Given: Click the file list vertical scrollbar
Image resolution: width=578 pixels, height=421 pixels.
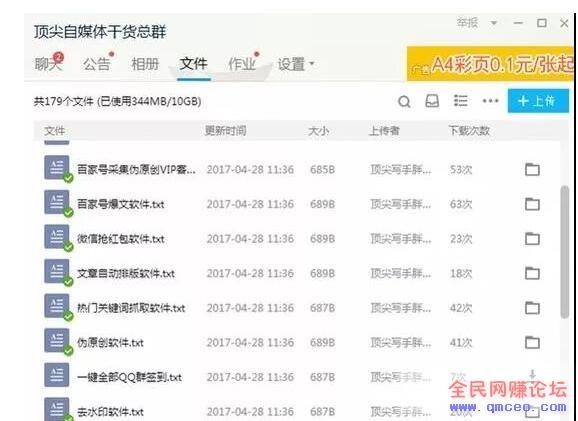Looking at the screenshot, I should [x=564, y=252].
